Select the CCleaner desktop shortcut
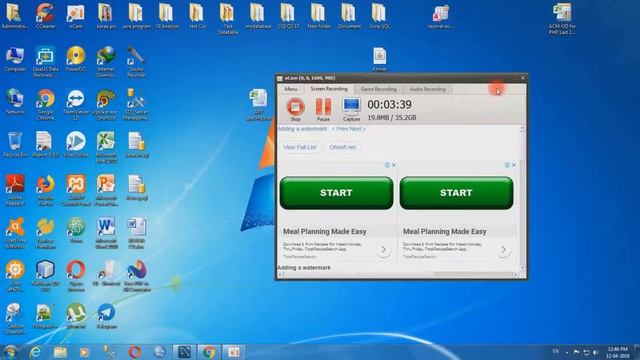Viewport: 640px width, 360px height. click(45, 16)
